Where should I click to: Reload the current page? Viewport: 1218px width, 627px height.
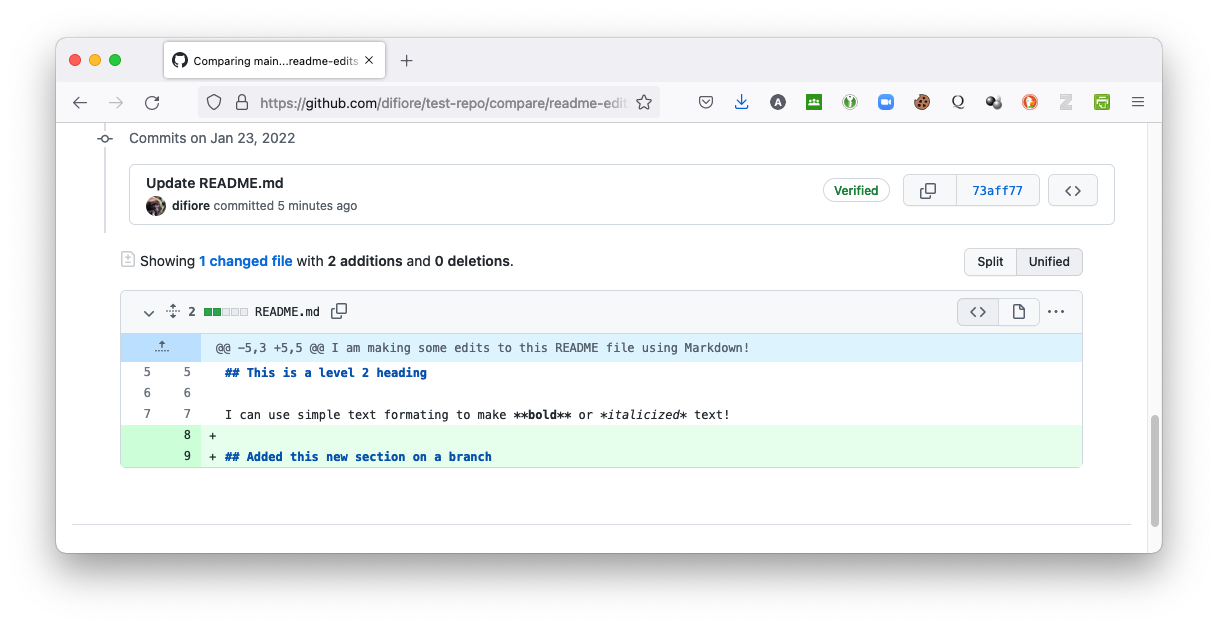(x=152, y=102)
